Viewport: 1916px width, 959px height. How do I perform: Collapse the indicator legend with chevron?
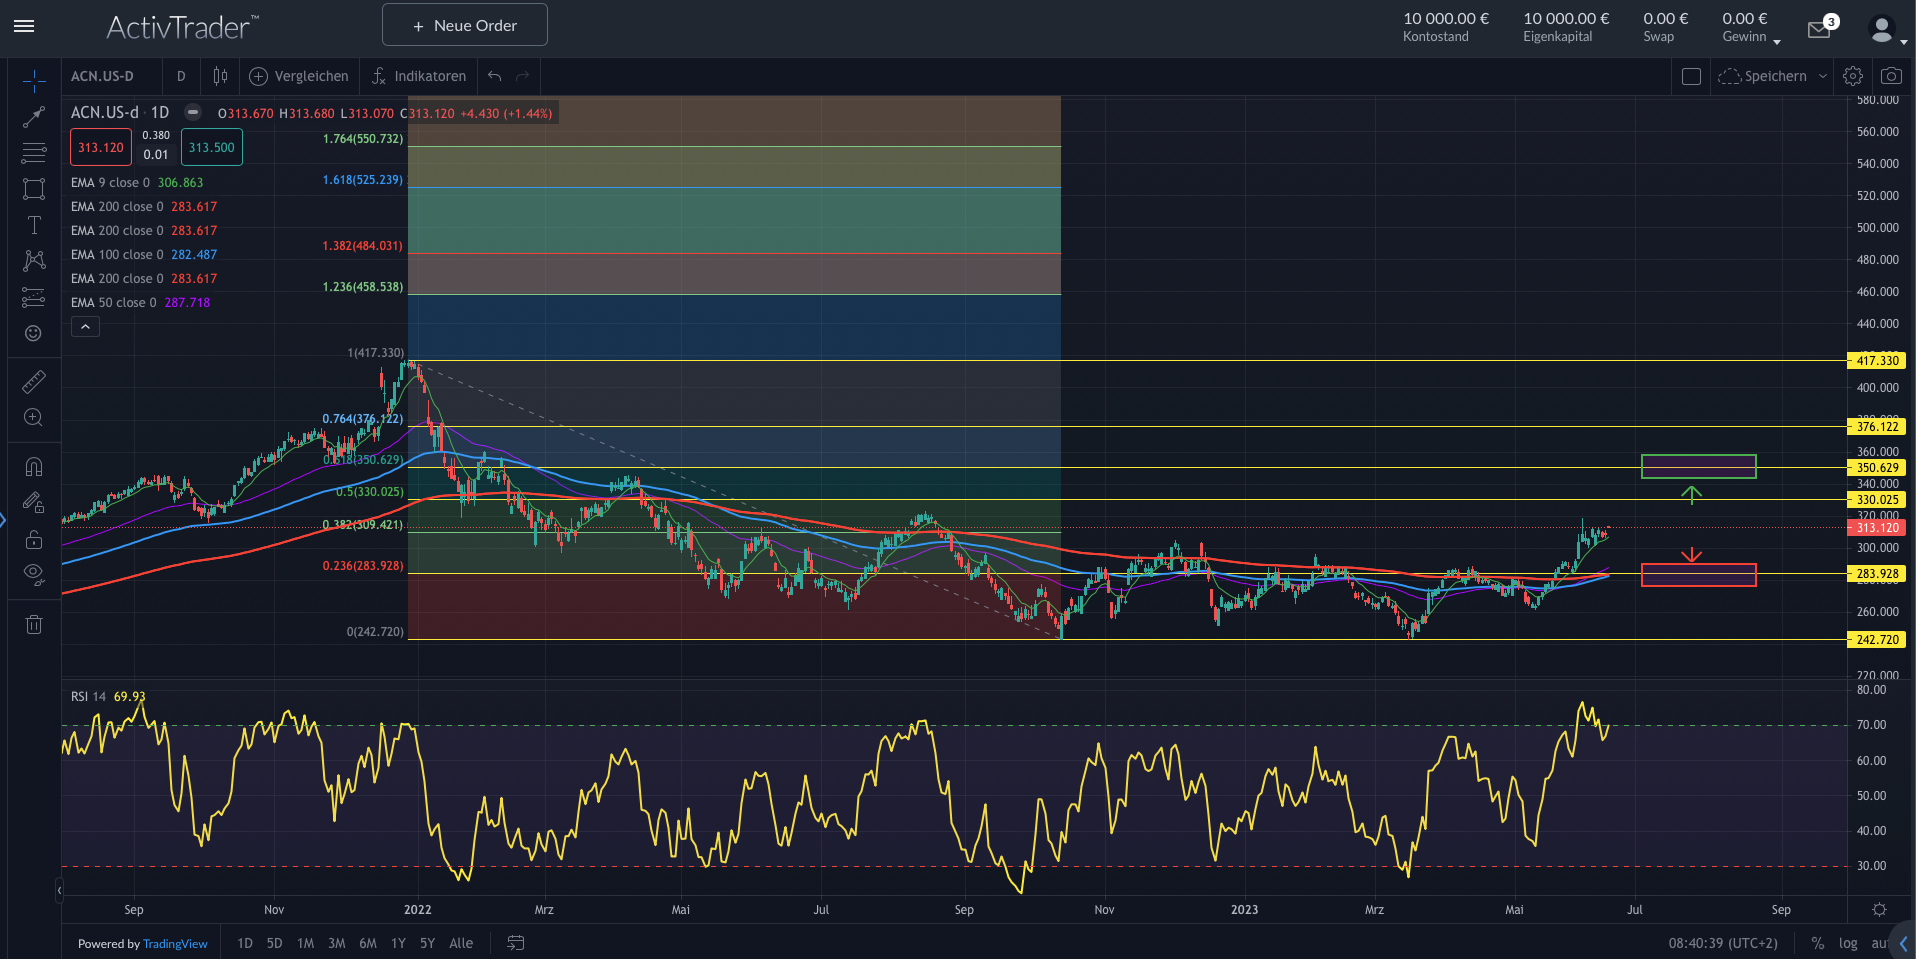85,327
